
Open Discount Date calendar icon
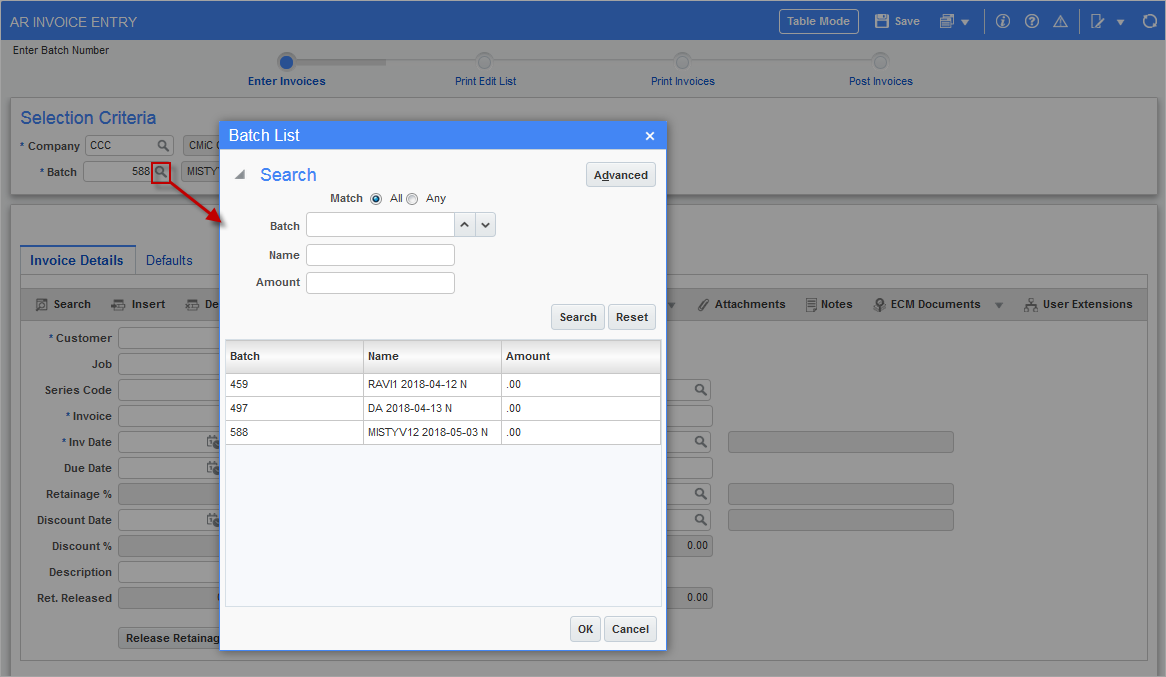(x=213, y=520)
